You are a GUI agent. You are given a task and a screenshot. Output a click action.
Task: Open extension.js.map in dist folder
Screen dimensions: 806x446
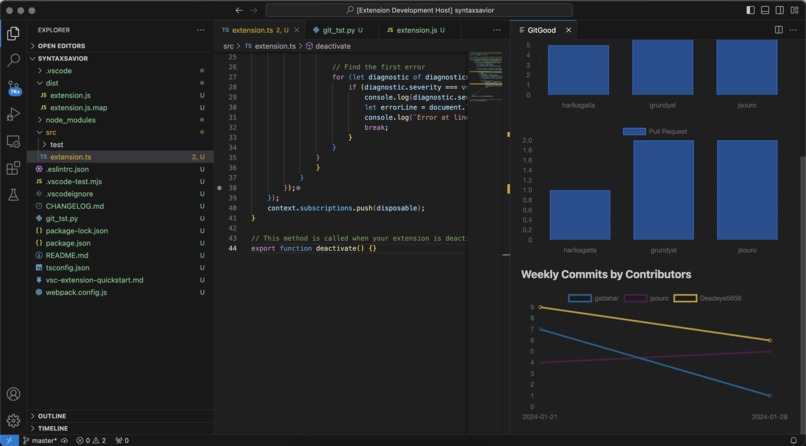[120, 108]
